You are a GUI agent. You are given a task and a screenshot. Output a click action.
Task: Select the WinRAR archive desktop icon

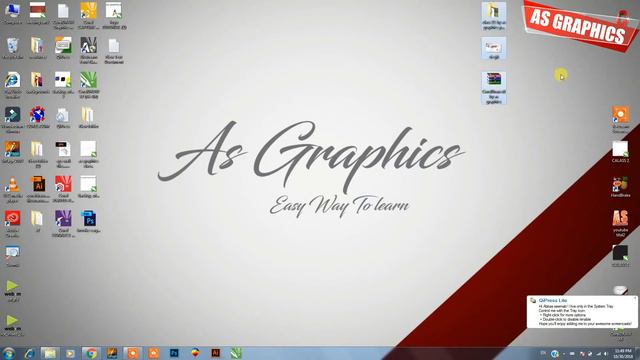coord(494,88)
